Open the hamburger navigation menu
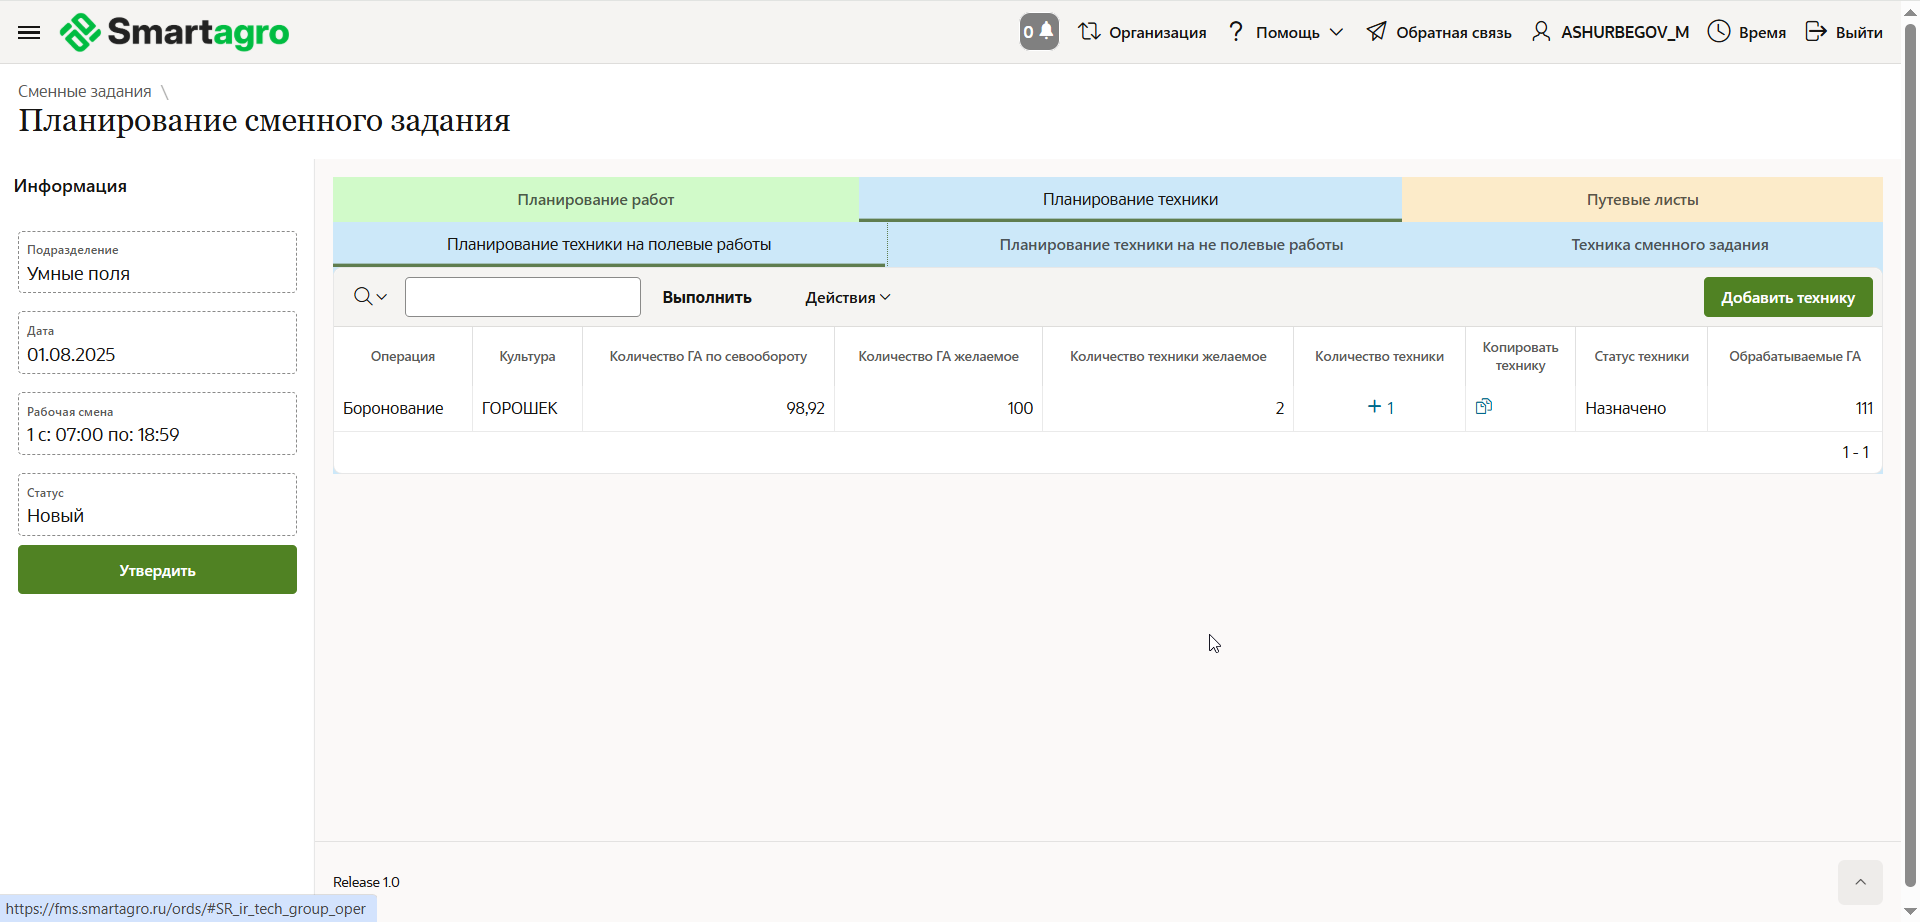This screenshot has height=922, width=1920. (29, 32)
